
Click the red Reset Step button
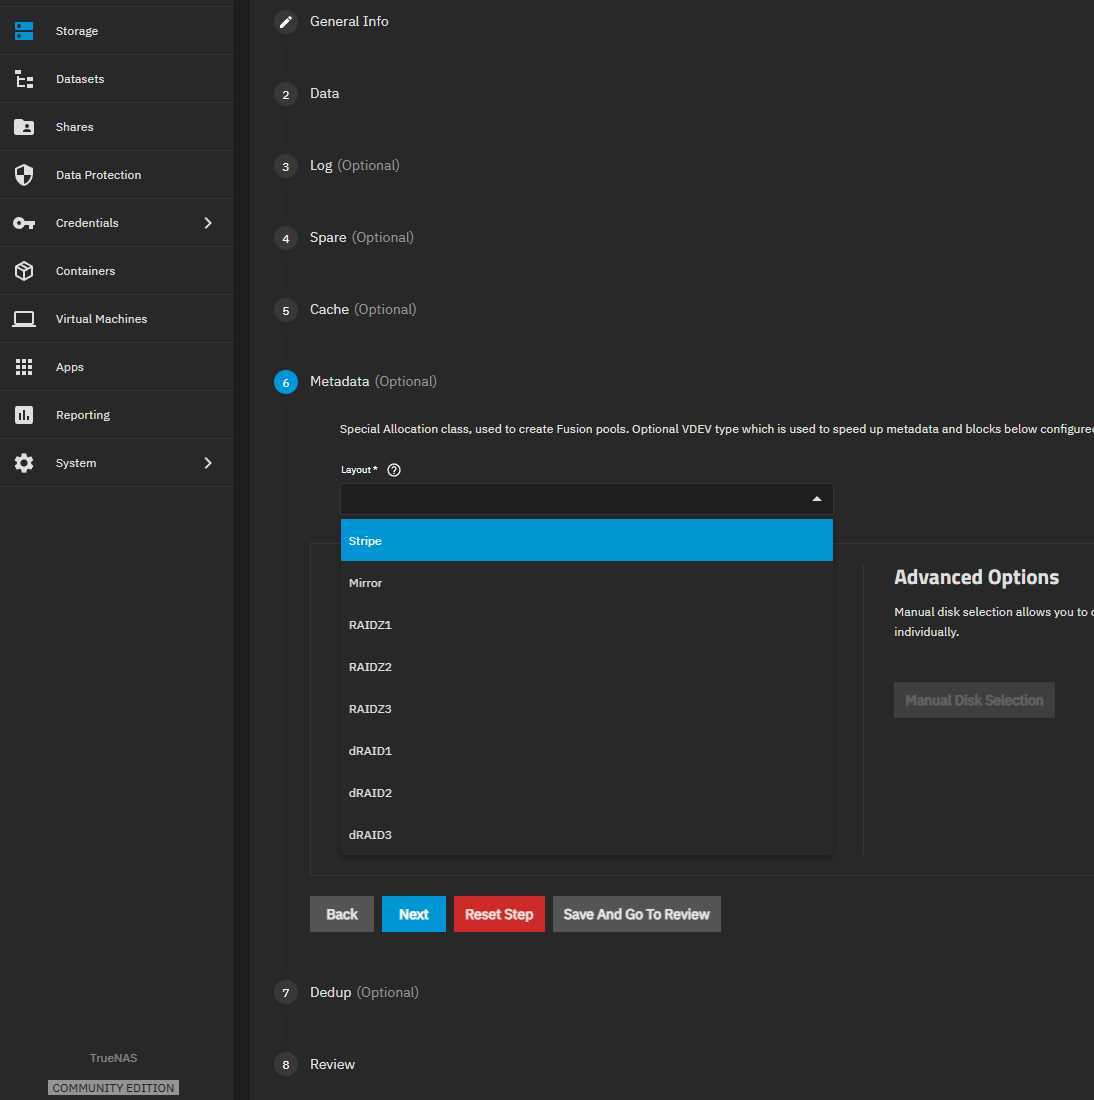pyautogui.click(x=498, y=914)
